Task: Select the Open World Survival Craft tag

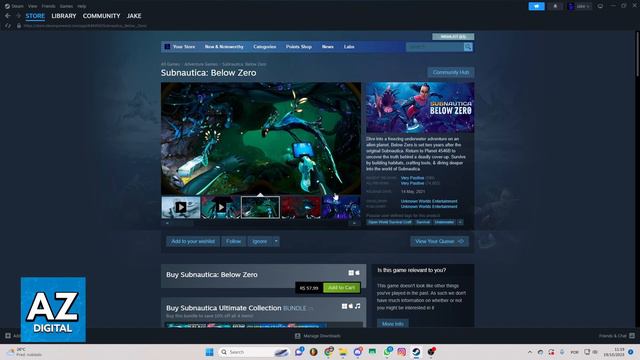Action: [x=389, y=222]
